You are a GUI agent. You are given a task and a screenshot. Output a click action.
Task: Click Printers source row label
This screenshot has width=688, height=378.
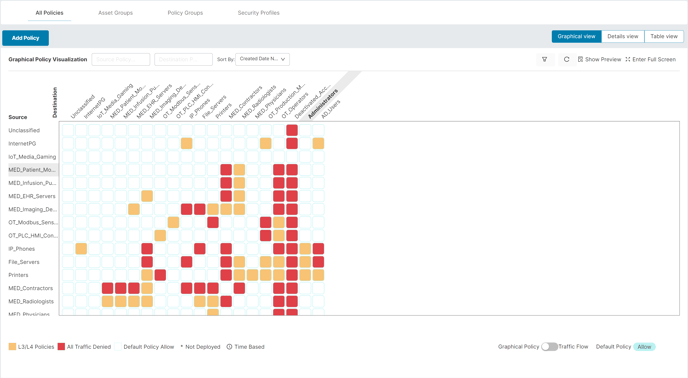pos(18,275)
